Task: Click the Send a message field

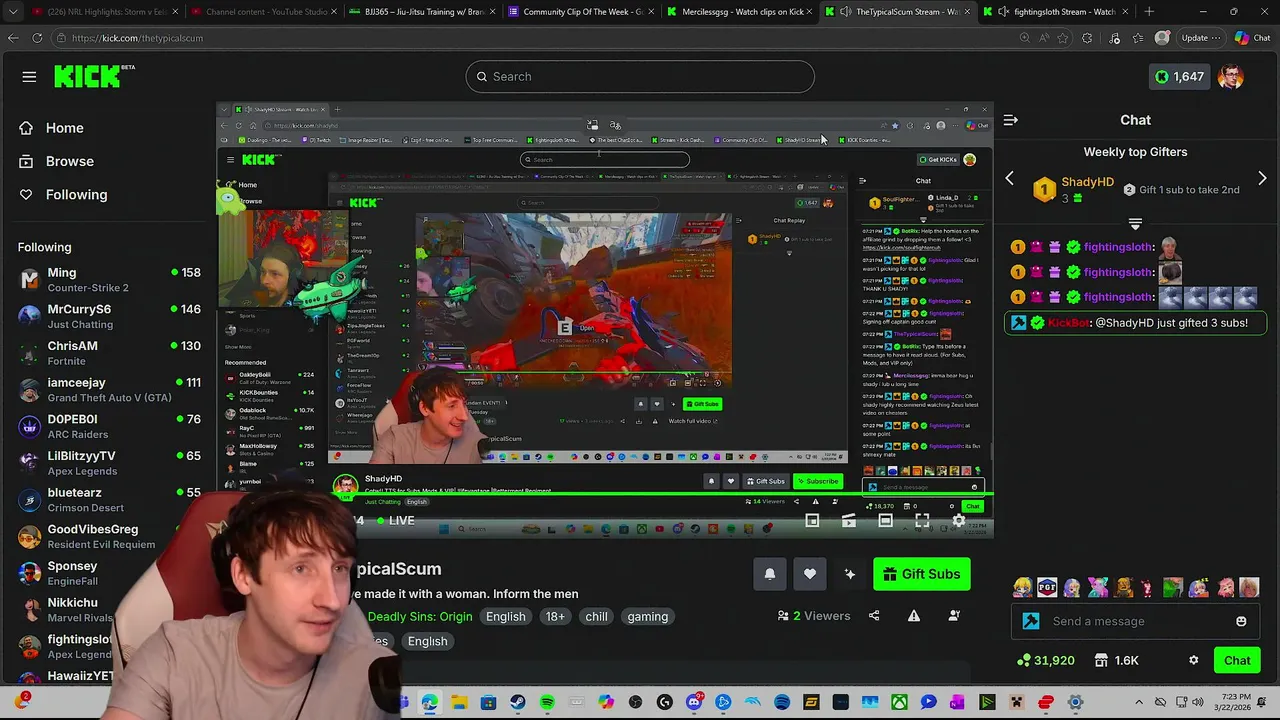Action: coord(1134,621)
